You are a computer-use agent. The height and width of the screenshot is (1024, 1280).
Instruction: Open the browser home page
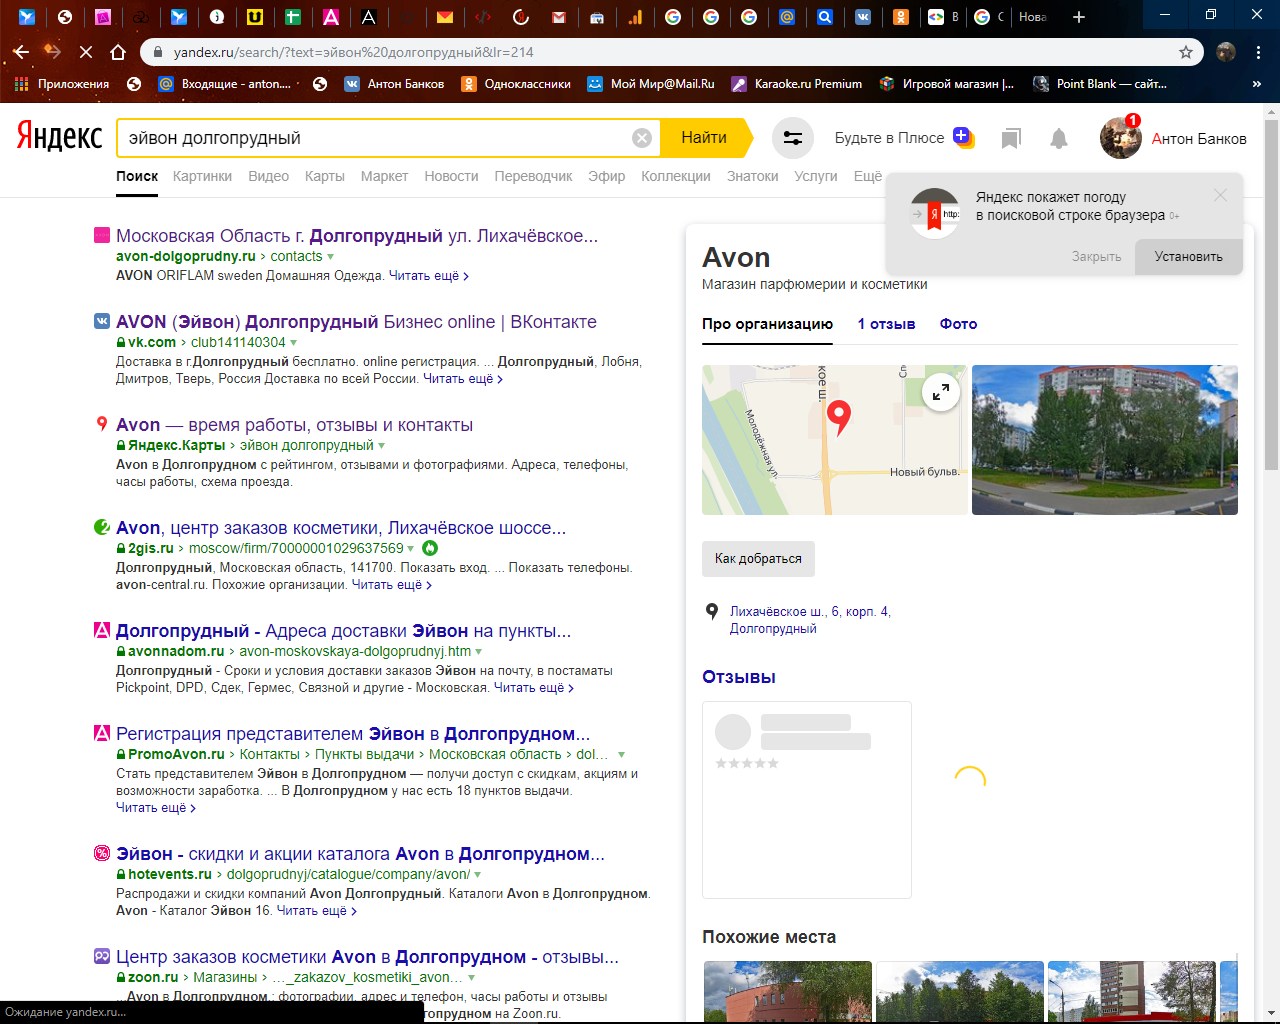pyautogui.click(x=118, y=52)
